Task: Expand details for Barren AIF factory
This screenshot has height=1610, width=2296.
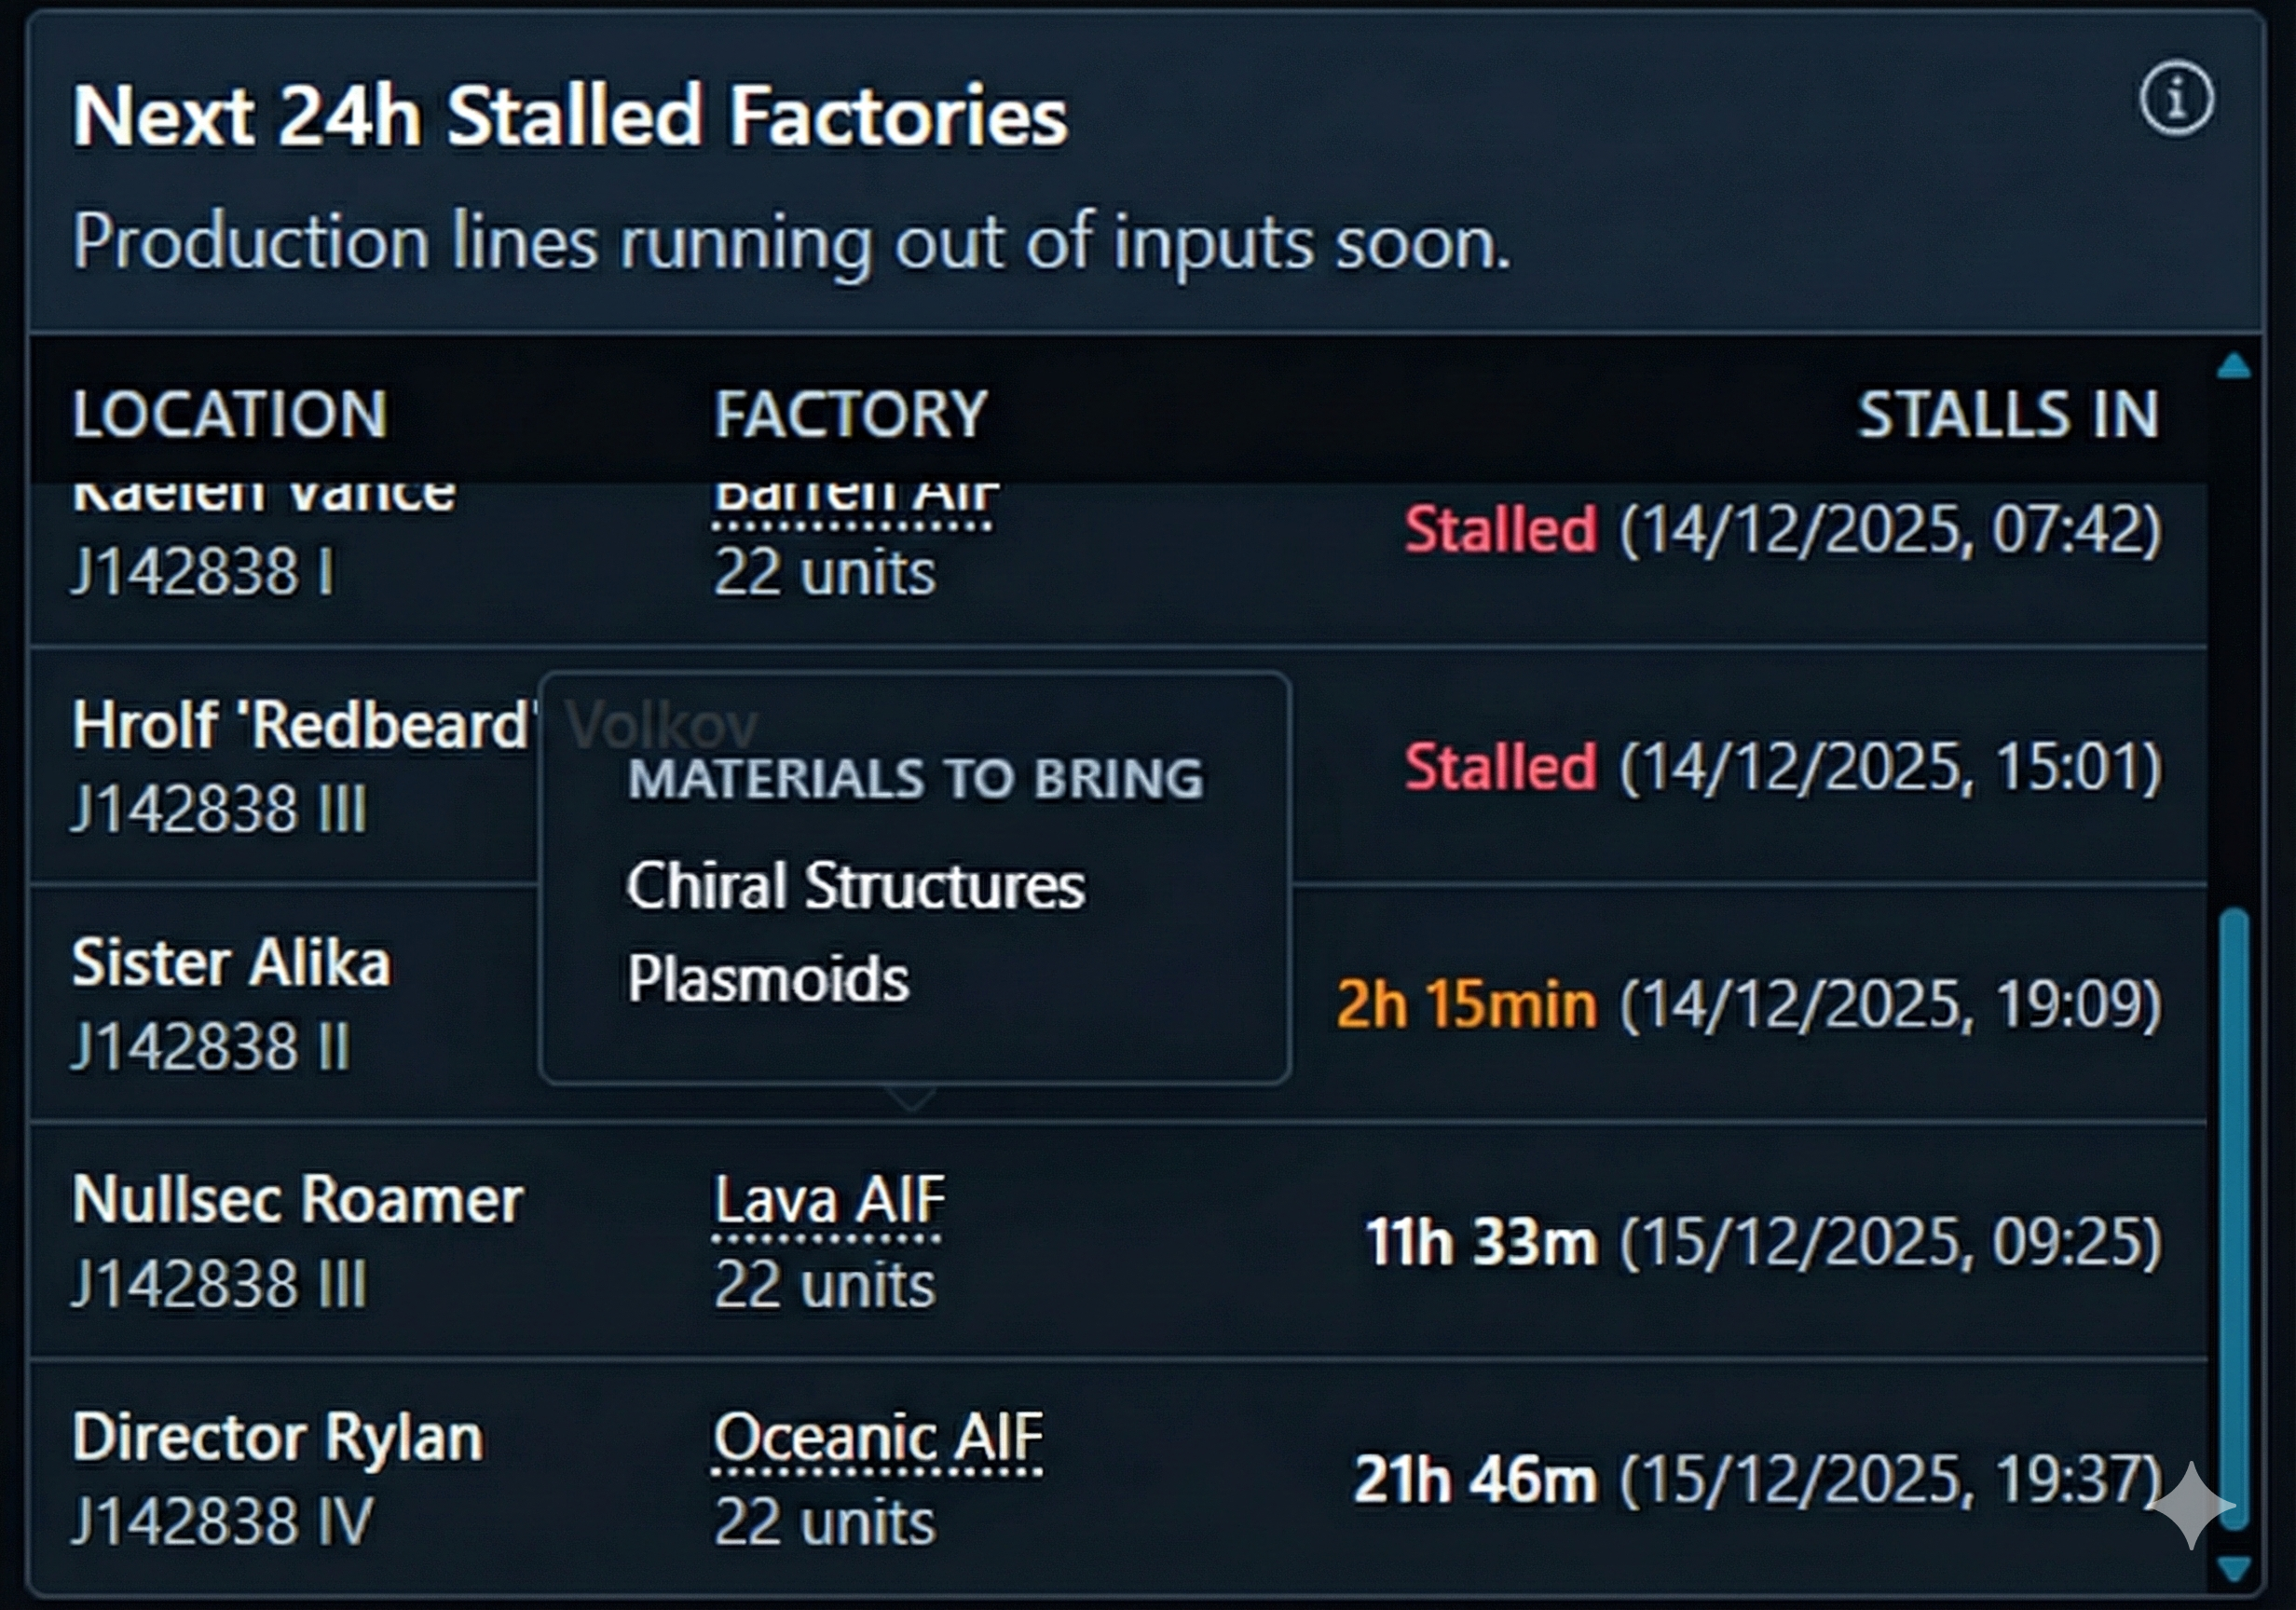Action: point(851,498)
